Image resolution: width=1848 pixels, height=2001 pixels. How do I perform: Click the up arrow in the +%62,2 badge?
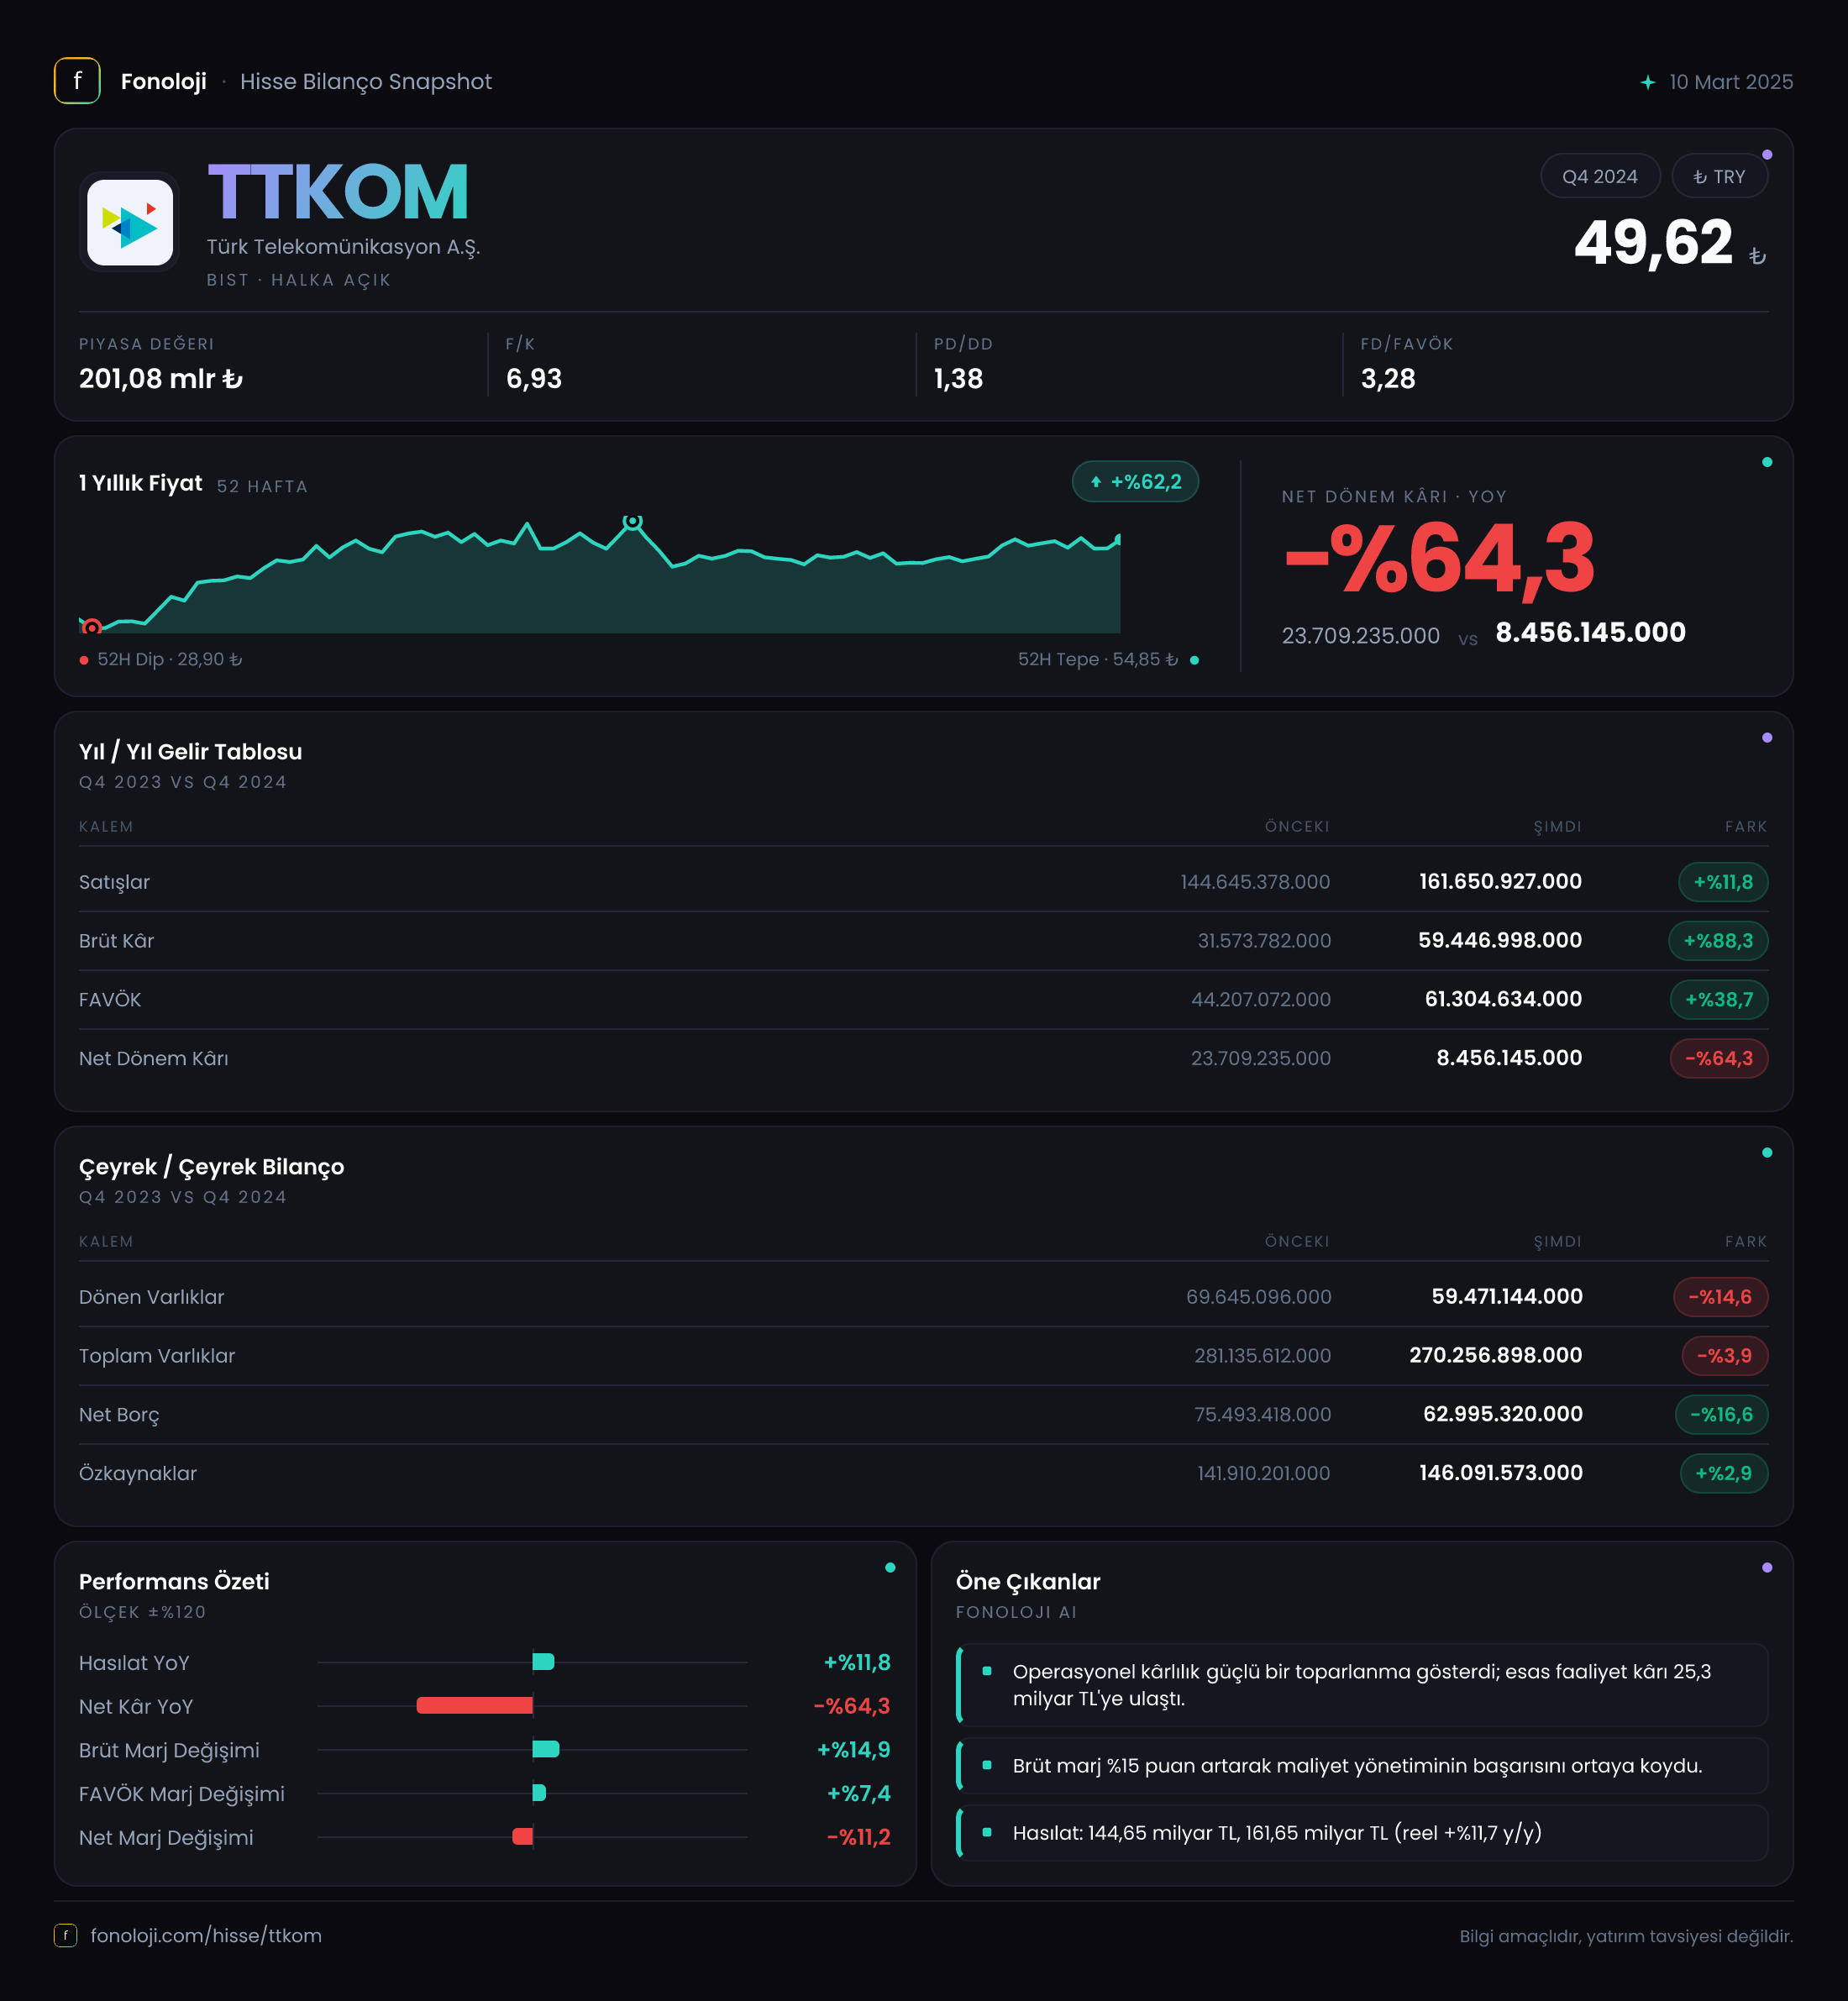pyautogui.click(x=1096, y=482)
